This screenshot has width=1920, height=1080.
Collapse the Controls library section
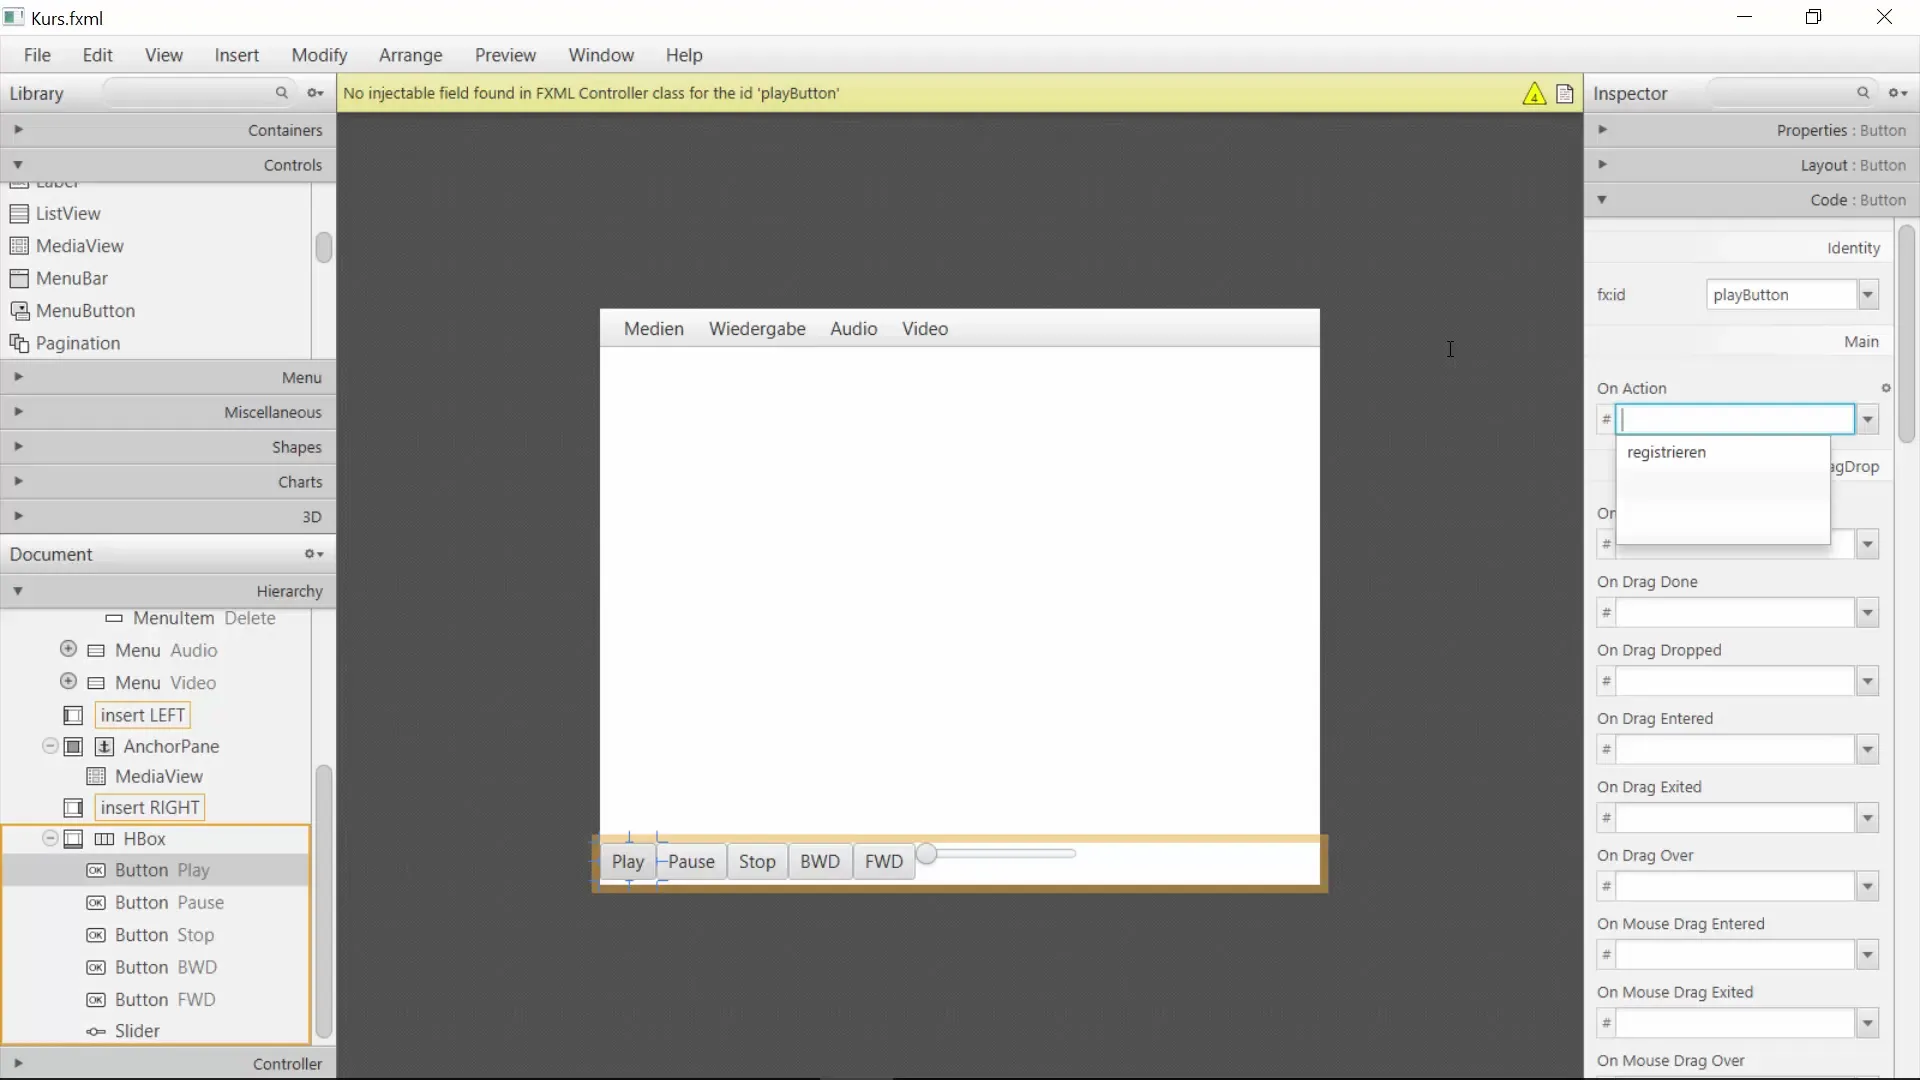pos(18,165)
